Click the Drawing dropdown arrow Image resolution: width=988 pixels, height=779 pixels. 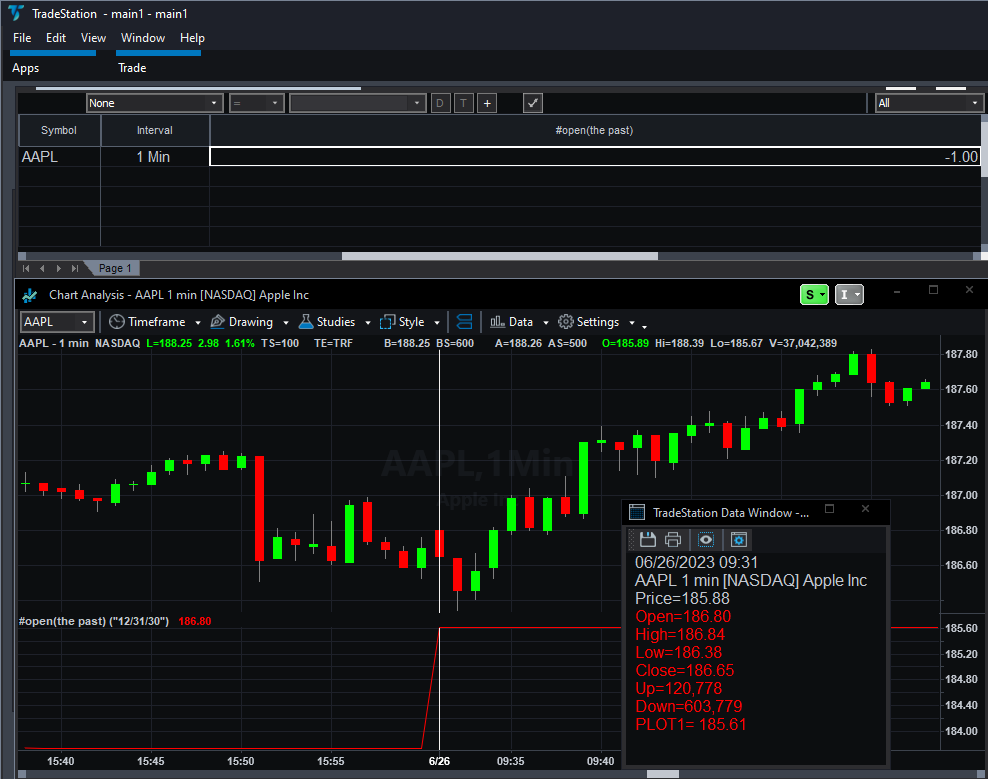pos(285,323)
